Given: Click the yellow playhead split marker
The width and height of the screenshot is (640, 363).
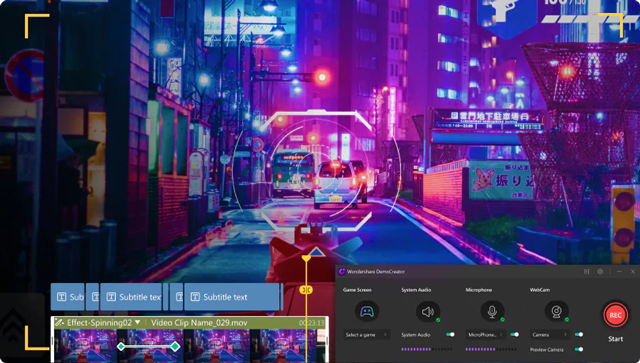Looking at the screenshot, I should (x=306, y=290).
